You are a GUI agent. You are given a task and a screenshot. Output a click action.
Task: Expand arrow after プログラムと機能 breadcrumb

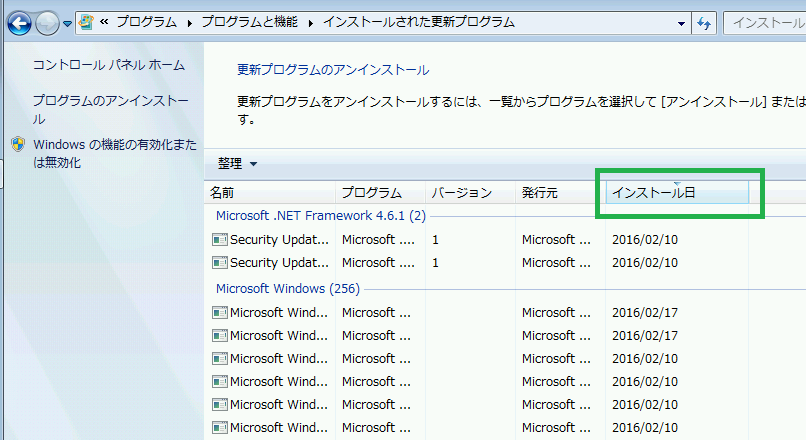[x=311, y=23]
